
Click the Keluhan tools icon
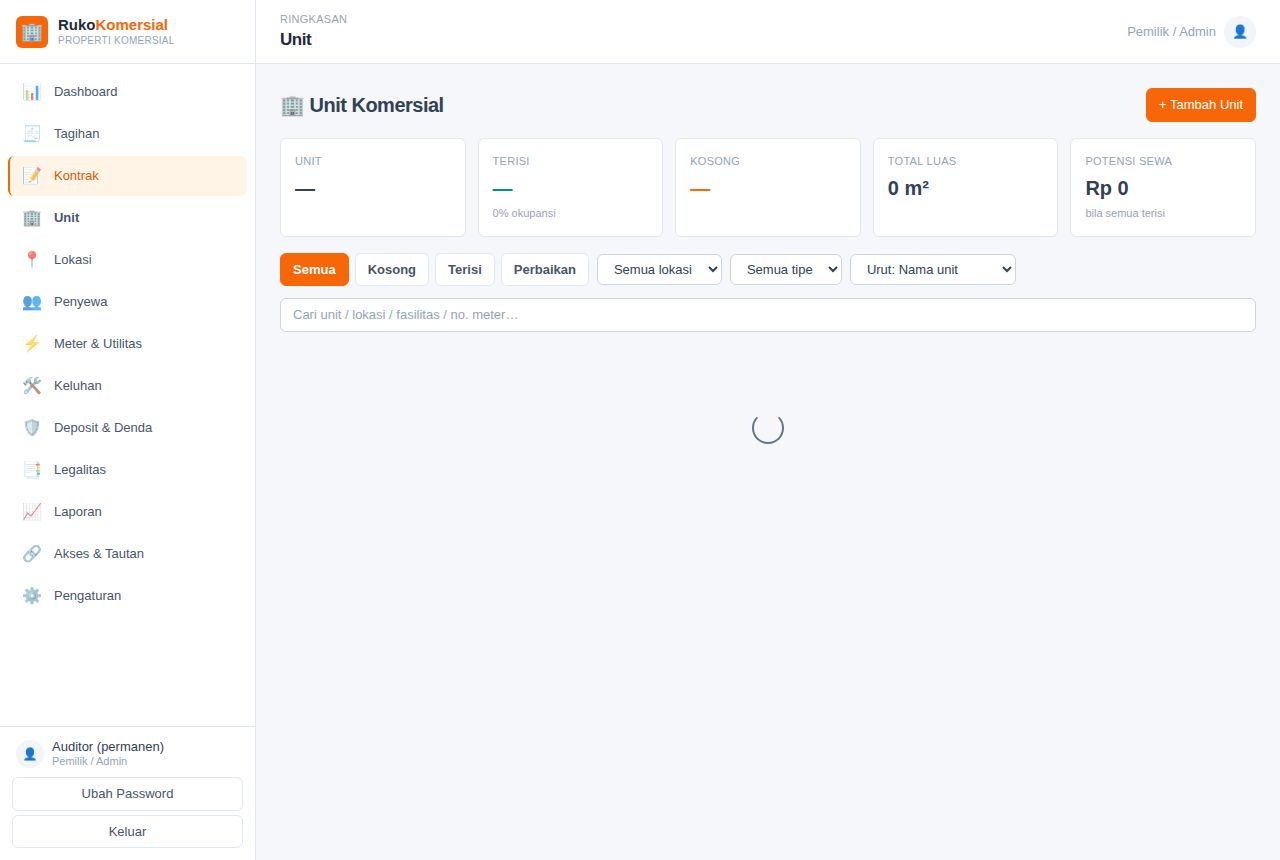(x=32, y=386)
